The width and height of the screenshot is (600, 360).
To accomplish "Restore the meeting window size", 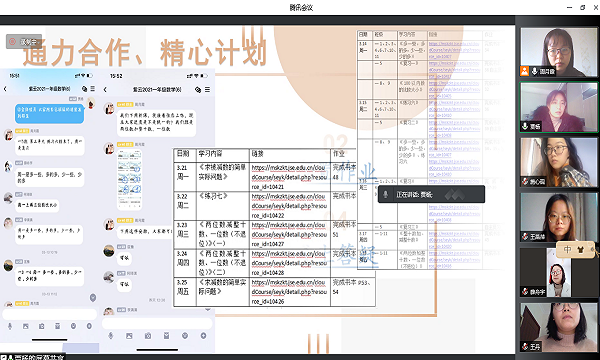I will click(x=583, y=7).
